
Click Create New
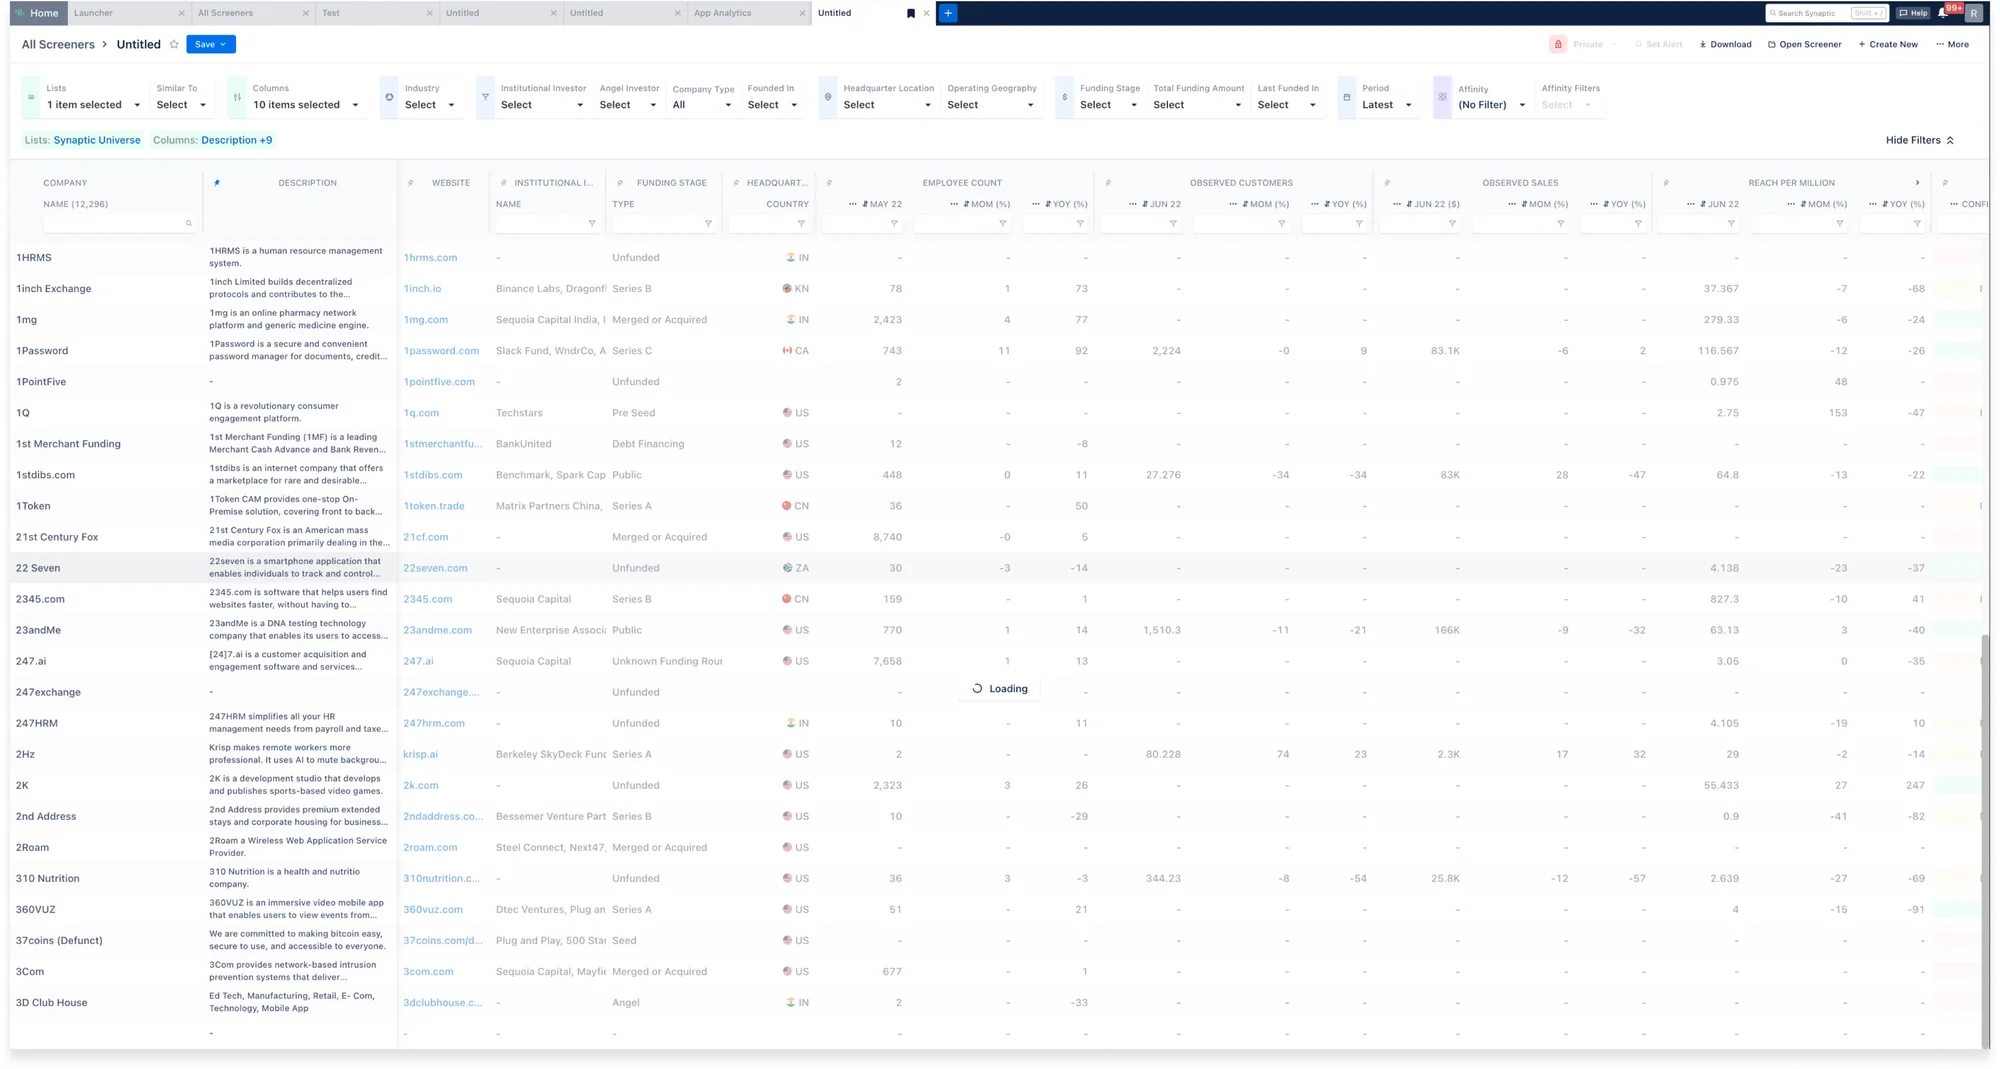tap(1888, 44)
